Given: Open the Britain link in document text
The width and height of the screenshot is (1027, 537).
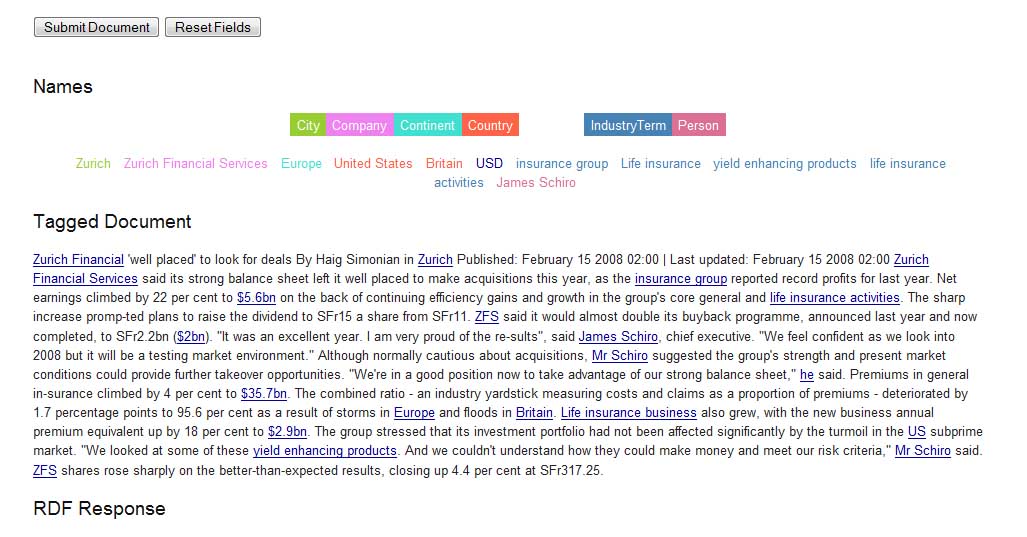Looking at the screenshot, I should click(534, 413).
